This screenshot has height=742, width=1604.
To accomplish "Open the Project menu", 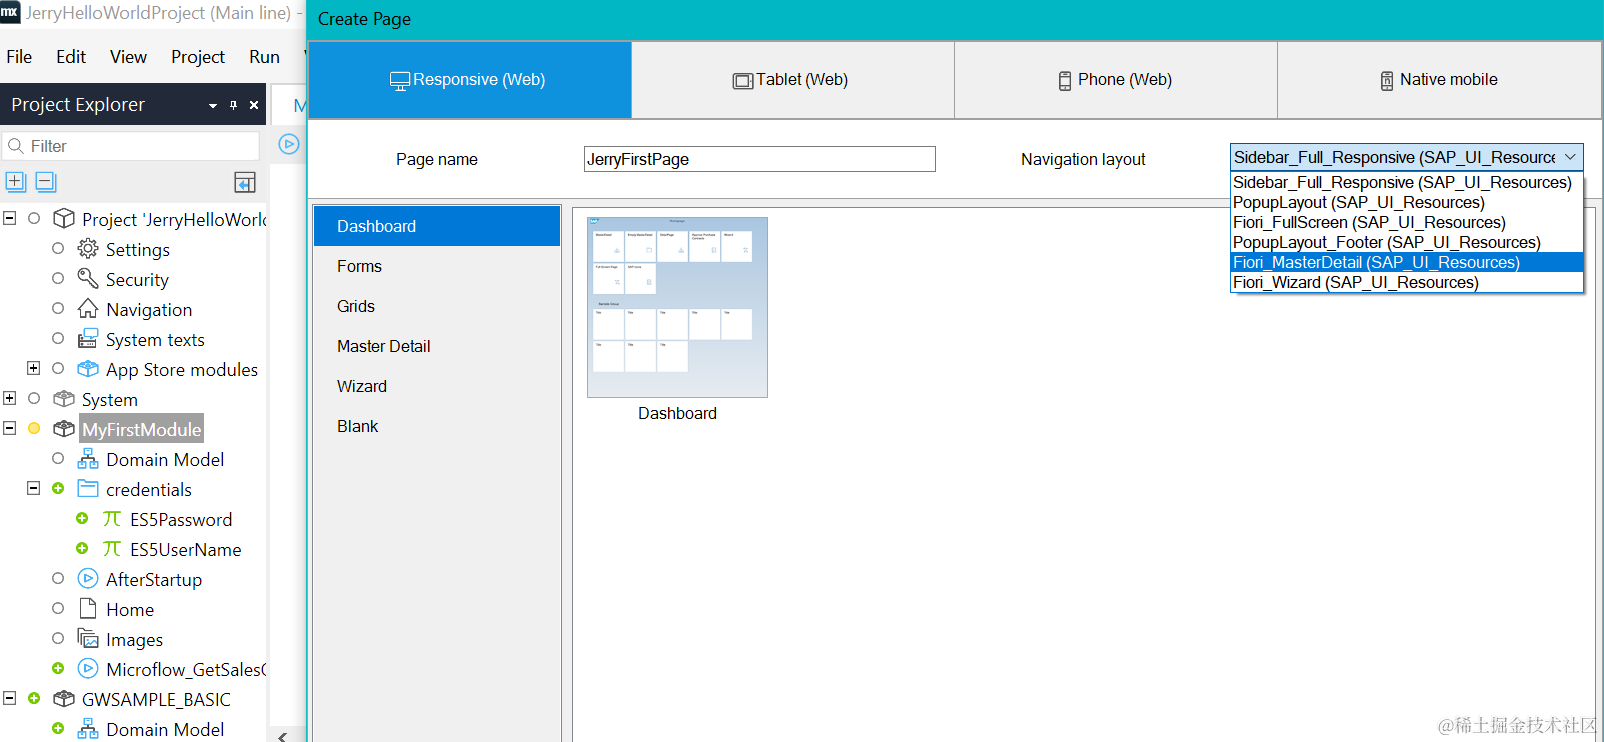I will click(x=198, y=57).
